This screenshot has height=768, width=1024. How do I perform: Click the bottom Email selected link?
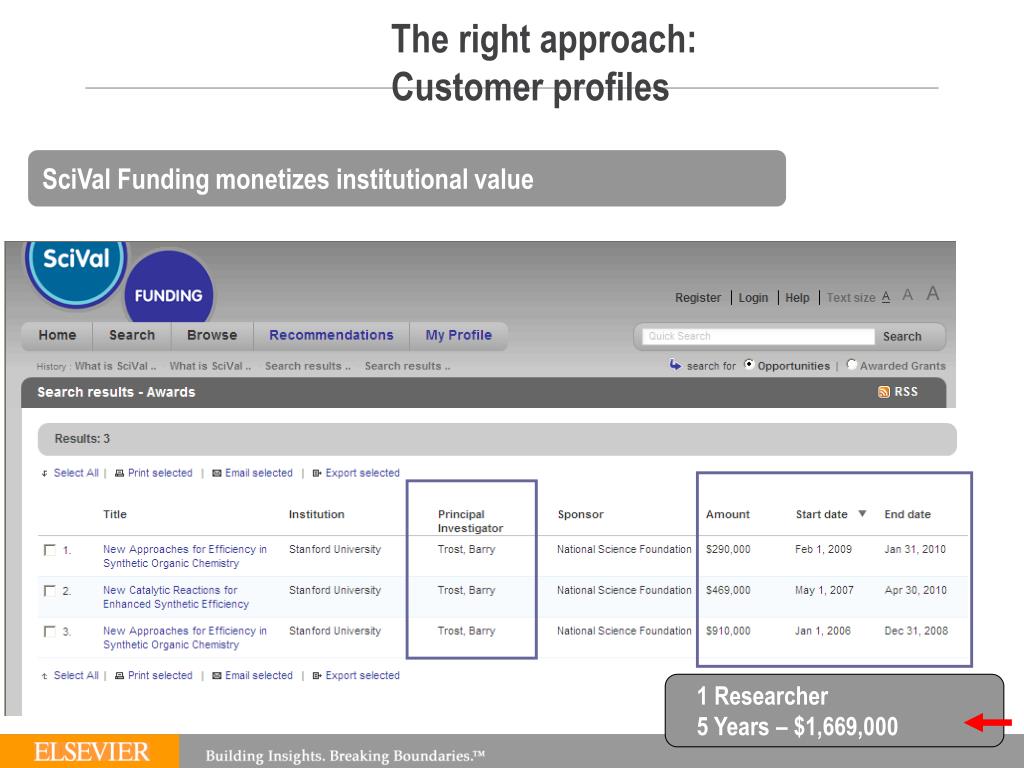tap(259, 675)
